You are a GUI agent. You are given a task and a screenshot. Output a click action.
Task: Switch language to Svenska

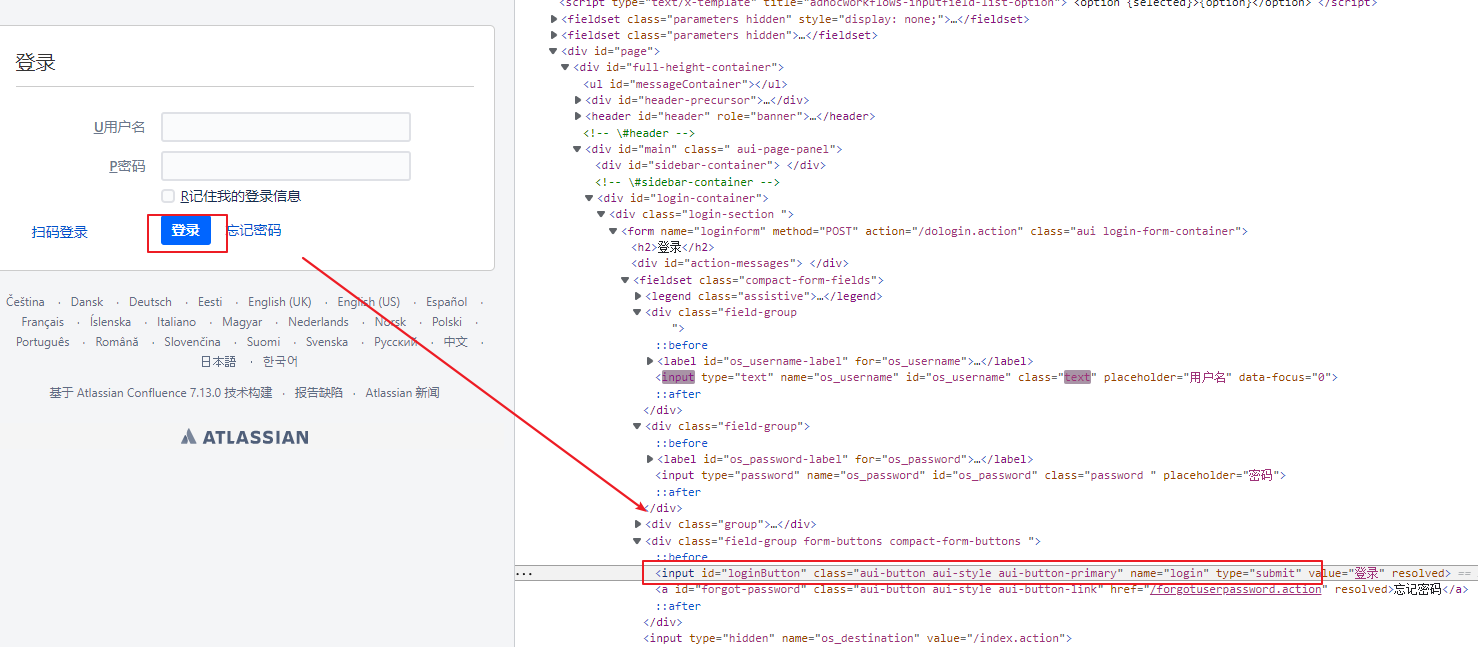pyautogui.click(x=327, y=342)
